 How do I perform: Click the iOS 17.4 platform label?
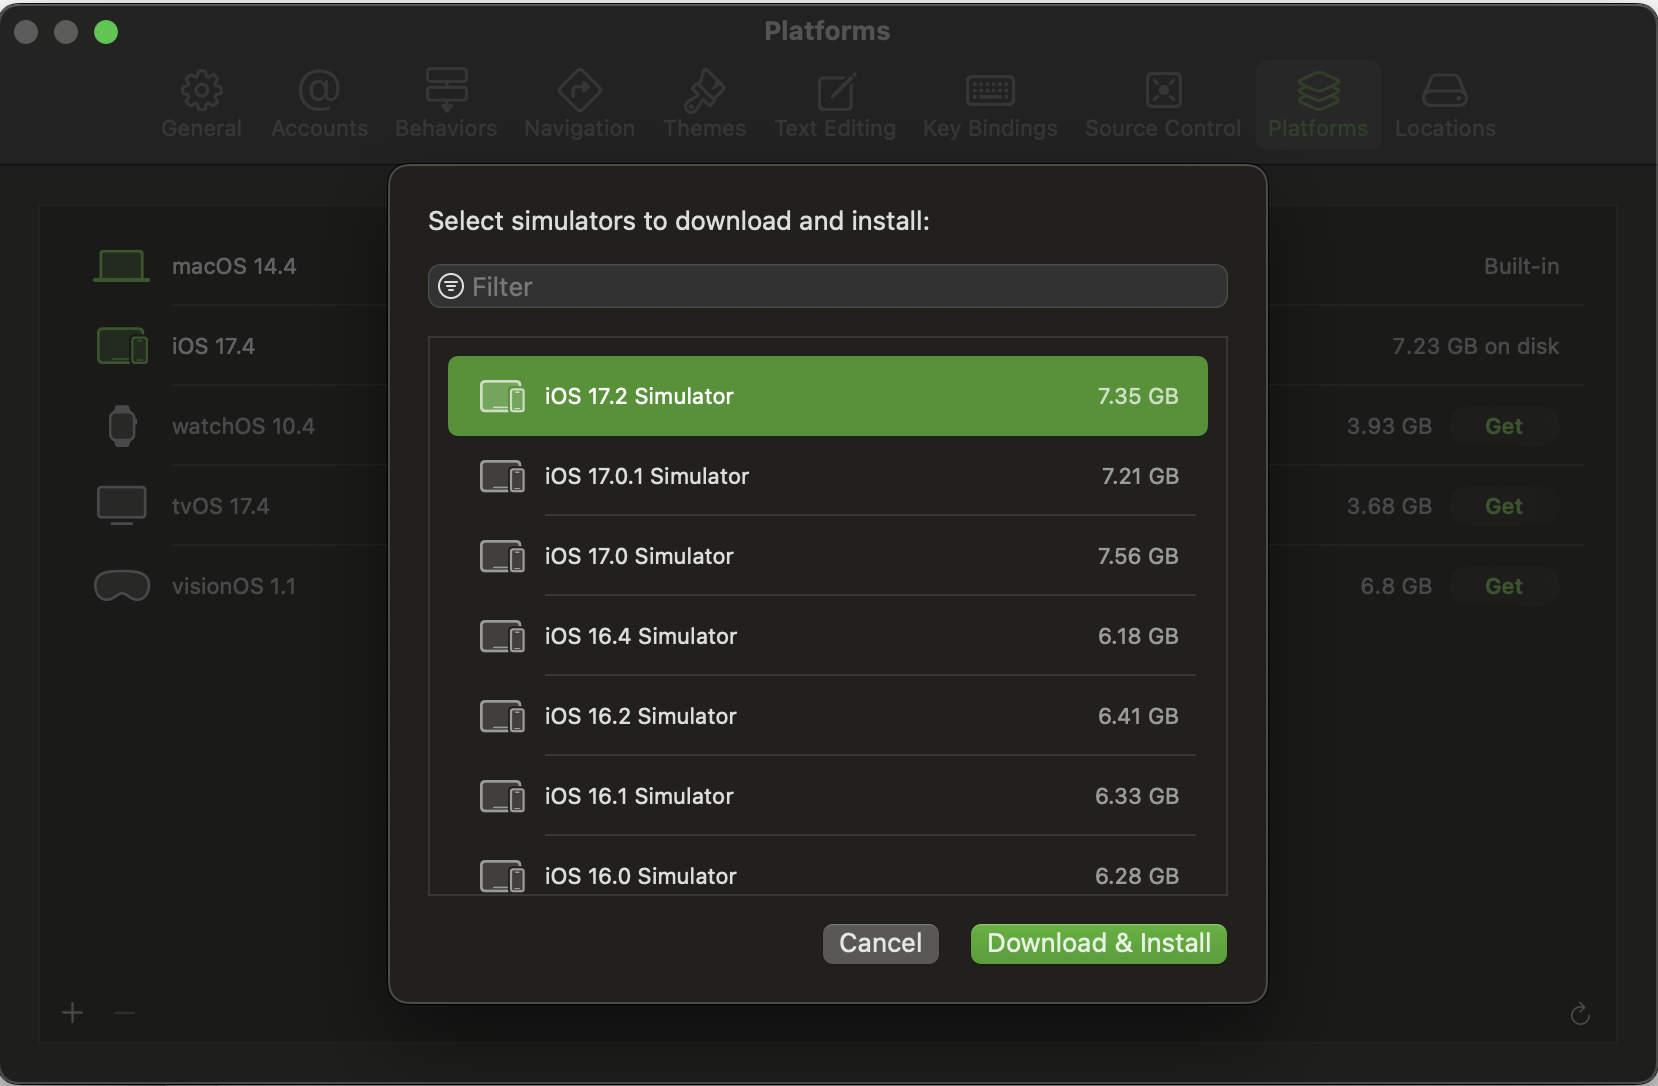213,346
